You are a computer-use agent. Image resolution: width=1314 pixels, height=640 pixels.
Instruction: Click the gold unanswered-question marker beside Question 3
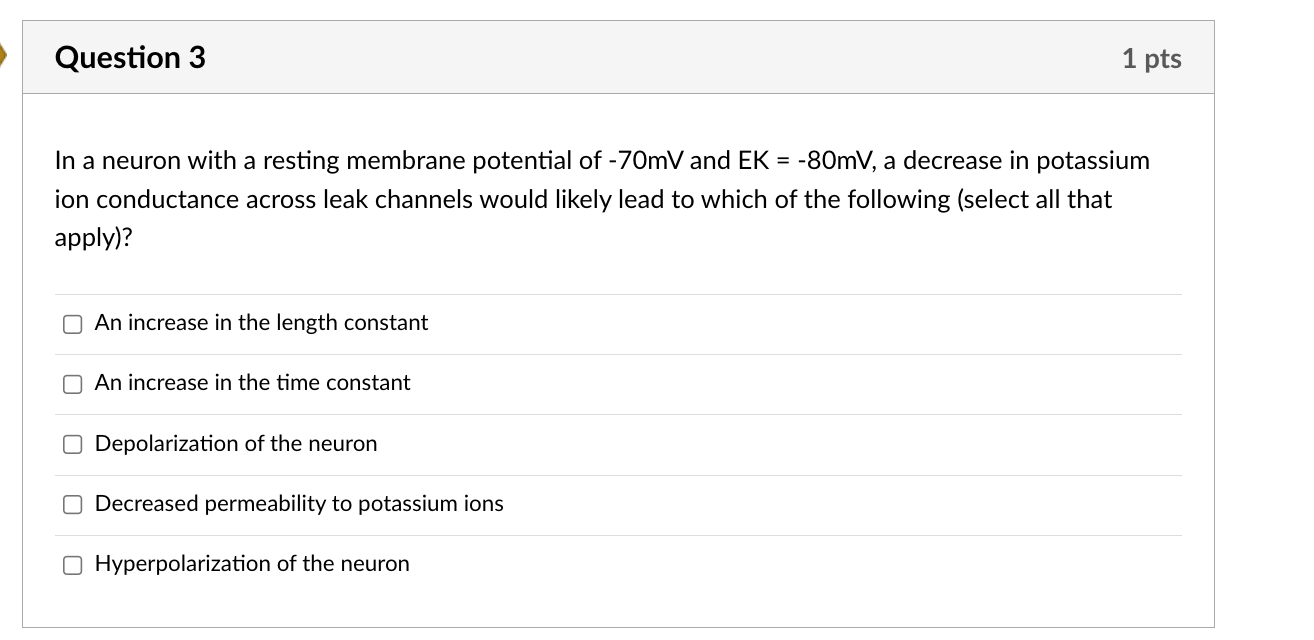tap(3, 57)
